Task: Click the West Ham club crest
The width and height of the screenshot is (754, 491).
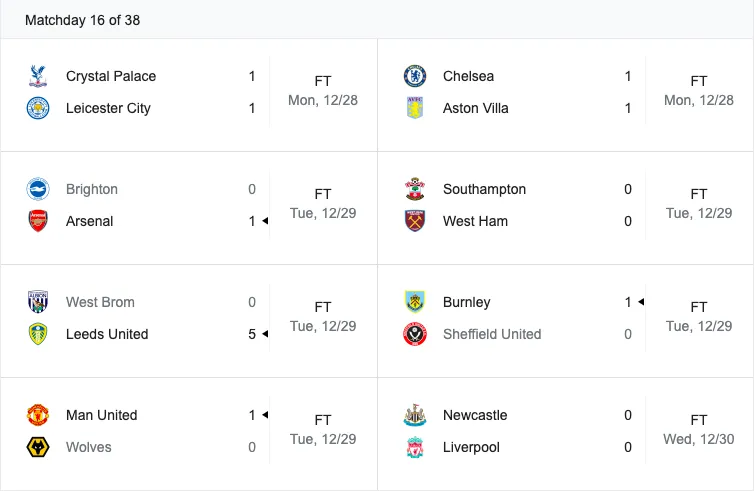Action: pyautogui.click(x=415, y=221)
